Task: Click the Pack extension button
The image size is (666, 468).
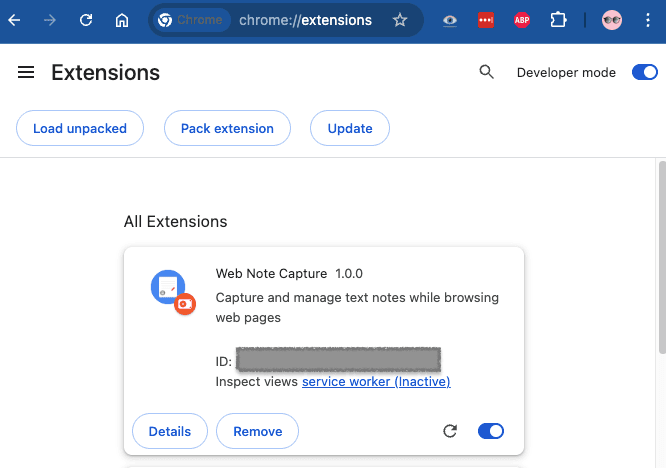Action: [x=227, y=128]
